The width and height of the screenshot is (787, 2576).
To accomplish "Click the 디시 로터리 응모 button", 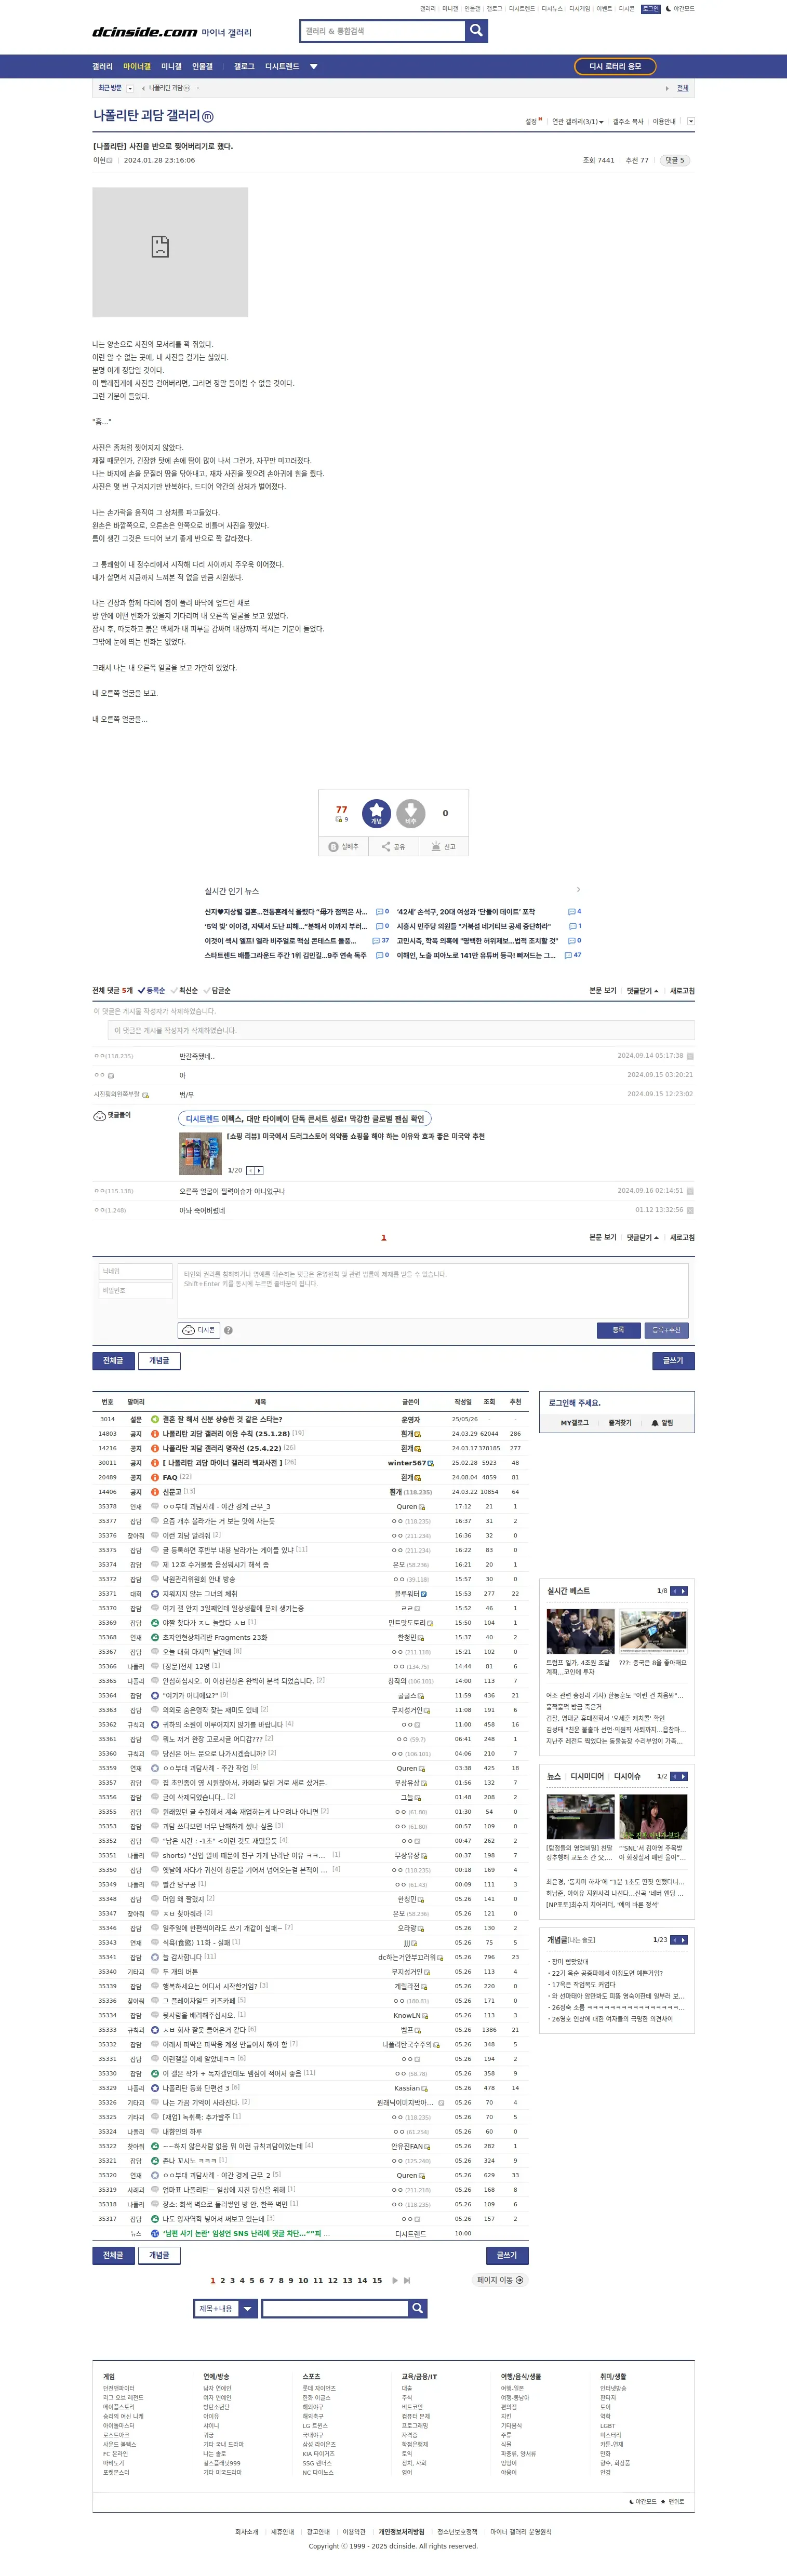I will pyautogui.click(x=615, y=66).
